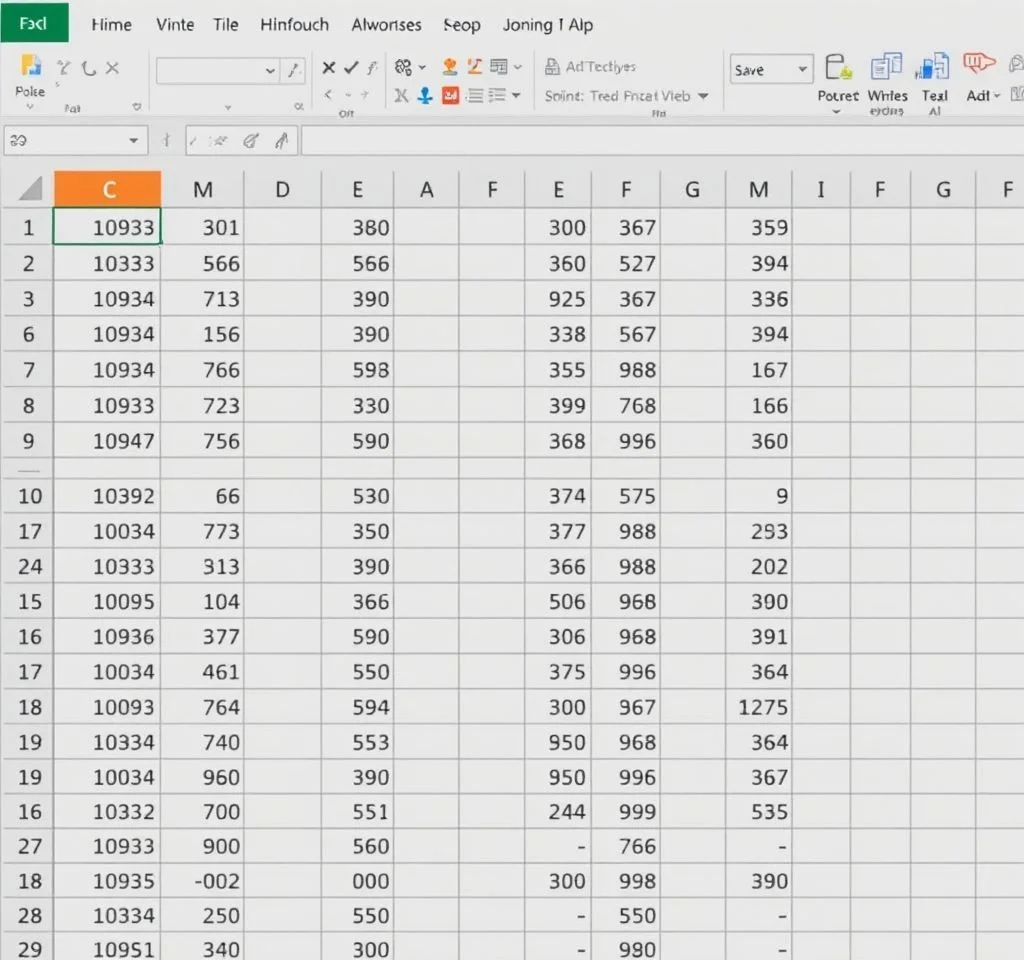Viewport: 1024px width, 960px height.
Task: Open the empty font combo box dropdown
Action: pyautogui.click(x=270, y=70)
